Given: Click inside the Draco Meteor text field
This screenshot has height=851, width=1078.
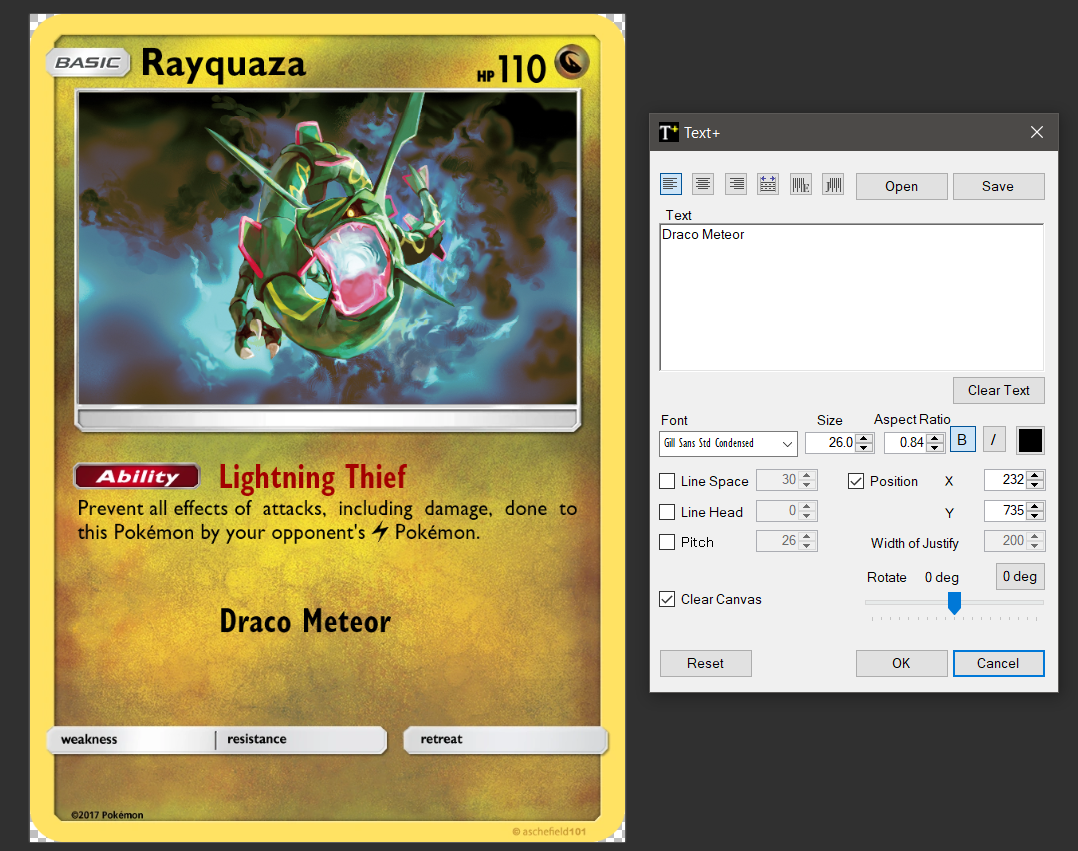Looking at the screenshot, I should (x=850, y=290).
